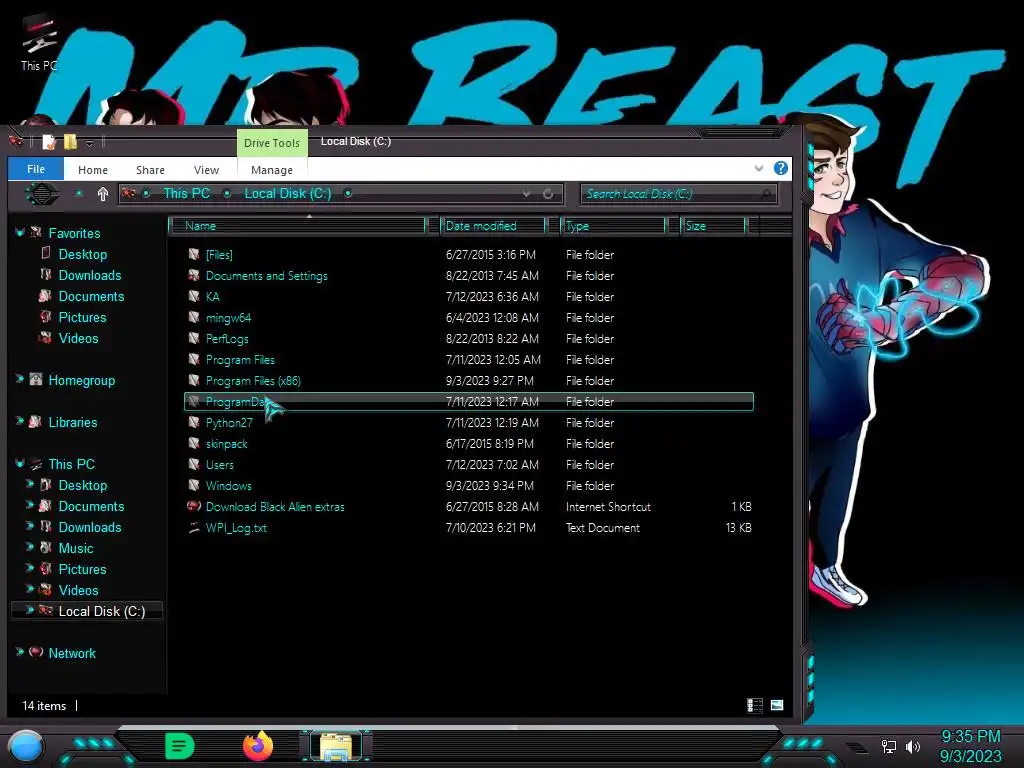Viewport: 1024px width, 768px height.
Task: Switch to large icons view in status bar
Action: (777, 705)
